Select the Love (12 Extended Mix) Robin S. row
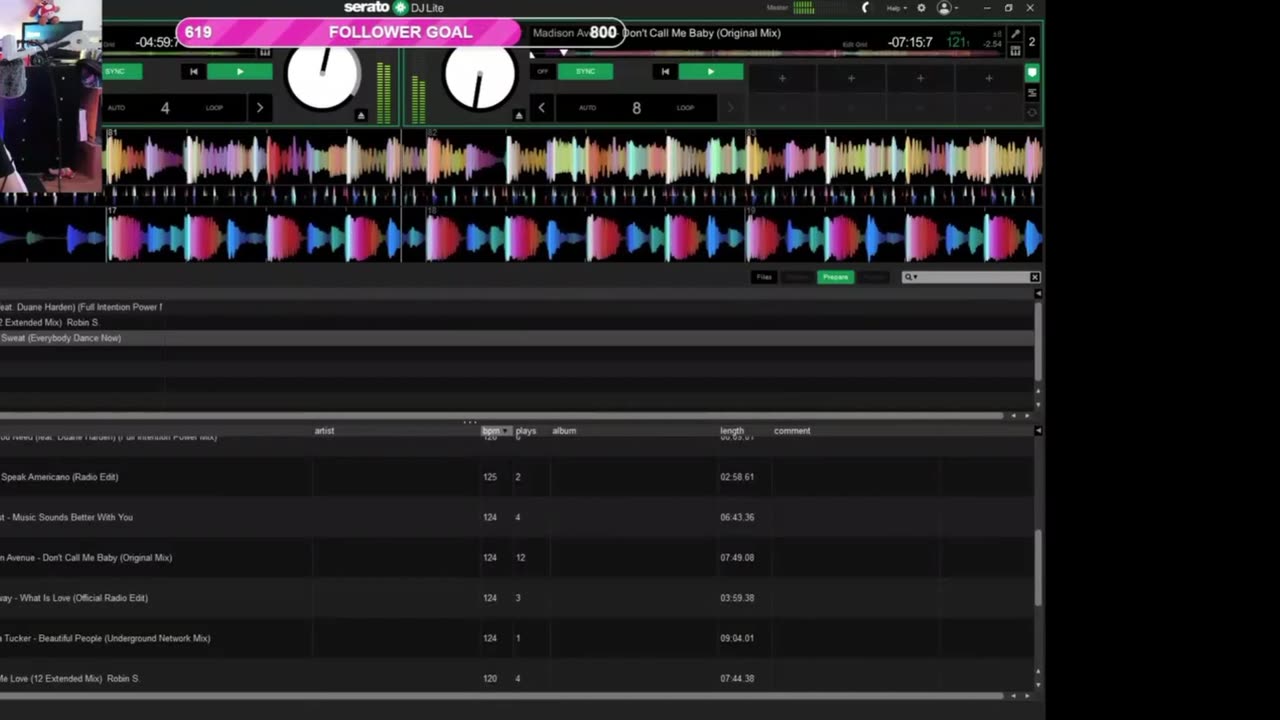Viewport: 1280px width, 720px height. [517, 678]
